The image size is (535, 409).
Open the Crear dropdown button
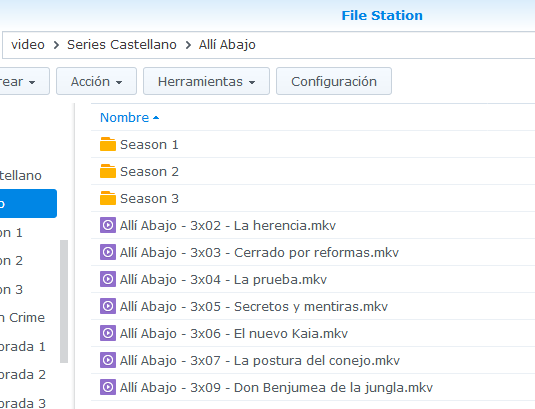(x=24, y=81)
